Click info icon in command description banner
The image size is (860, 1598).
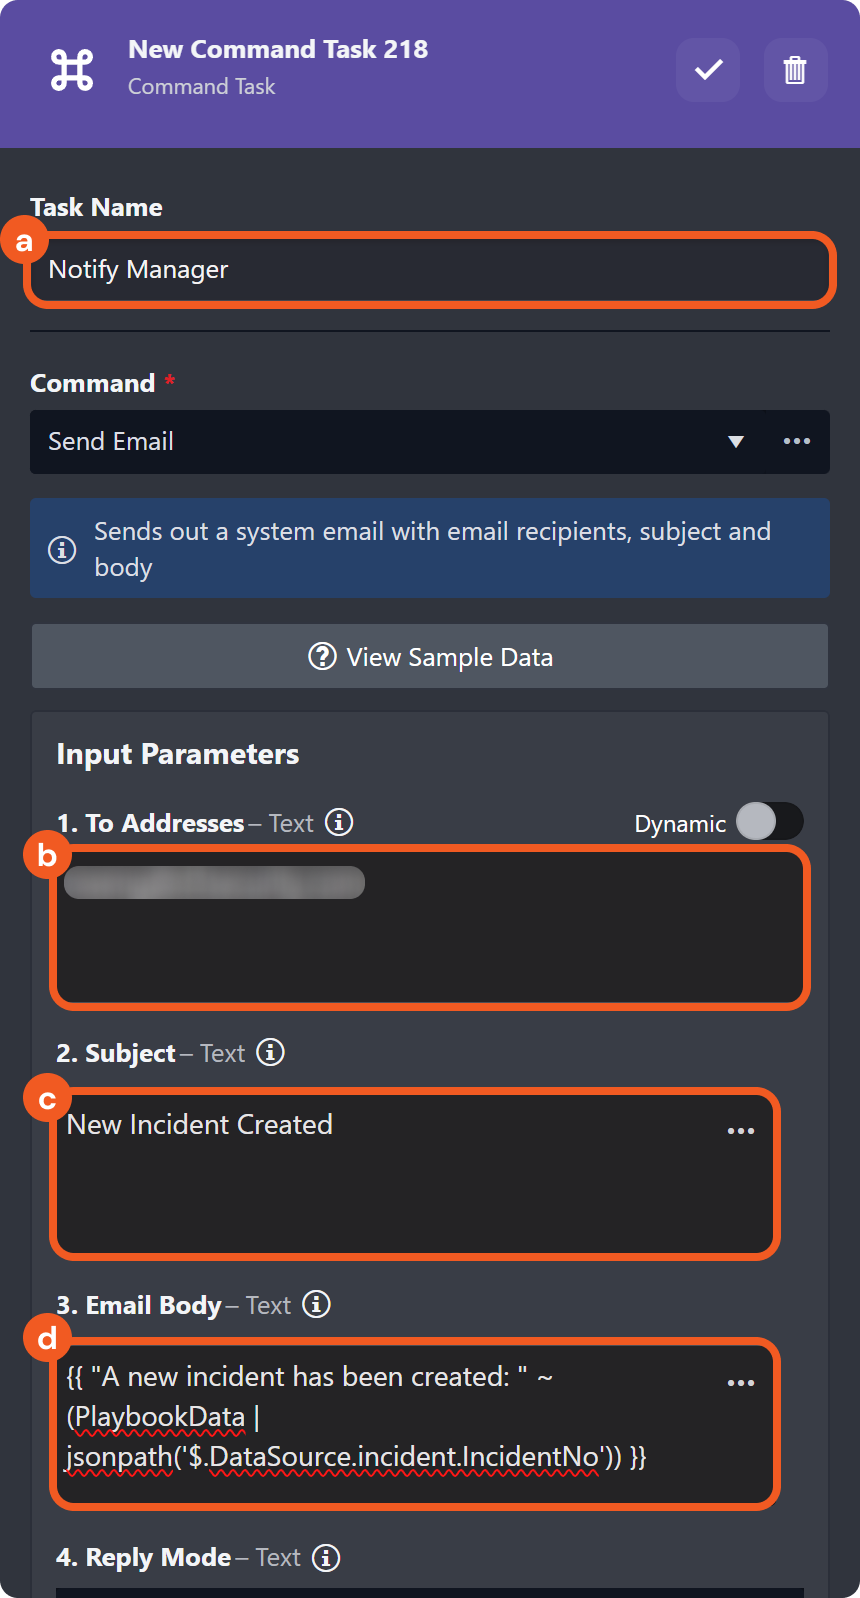pyautogui.click(x=62, y=549)
